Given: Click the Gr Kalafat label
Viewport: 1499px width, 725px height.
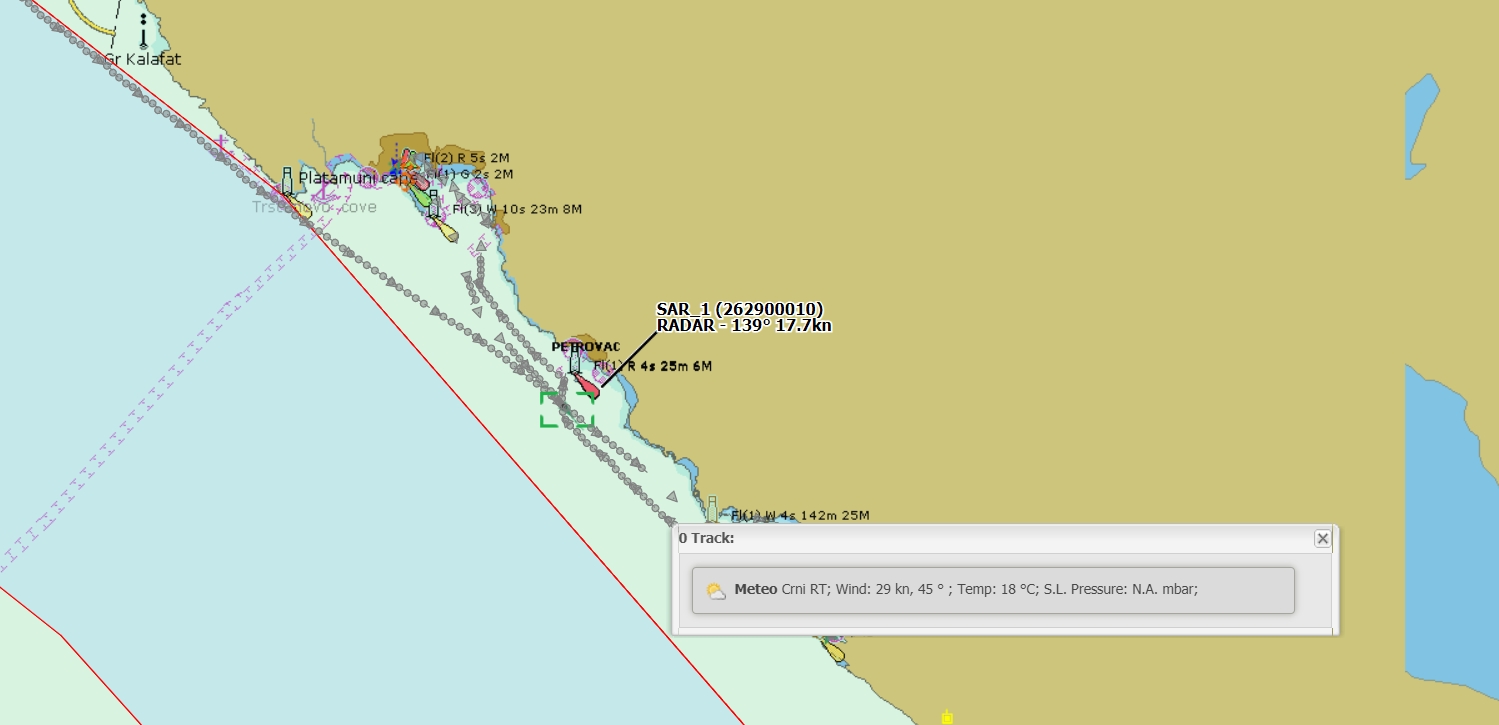Looking at the screenshot, I should (x=143, y=60).
